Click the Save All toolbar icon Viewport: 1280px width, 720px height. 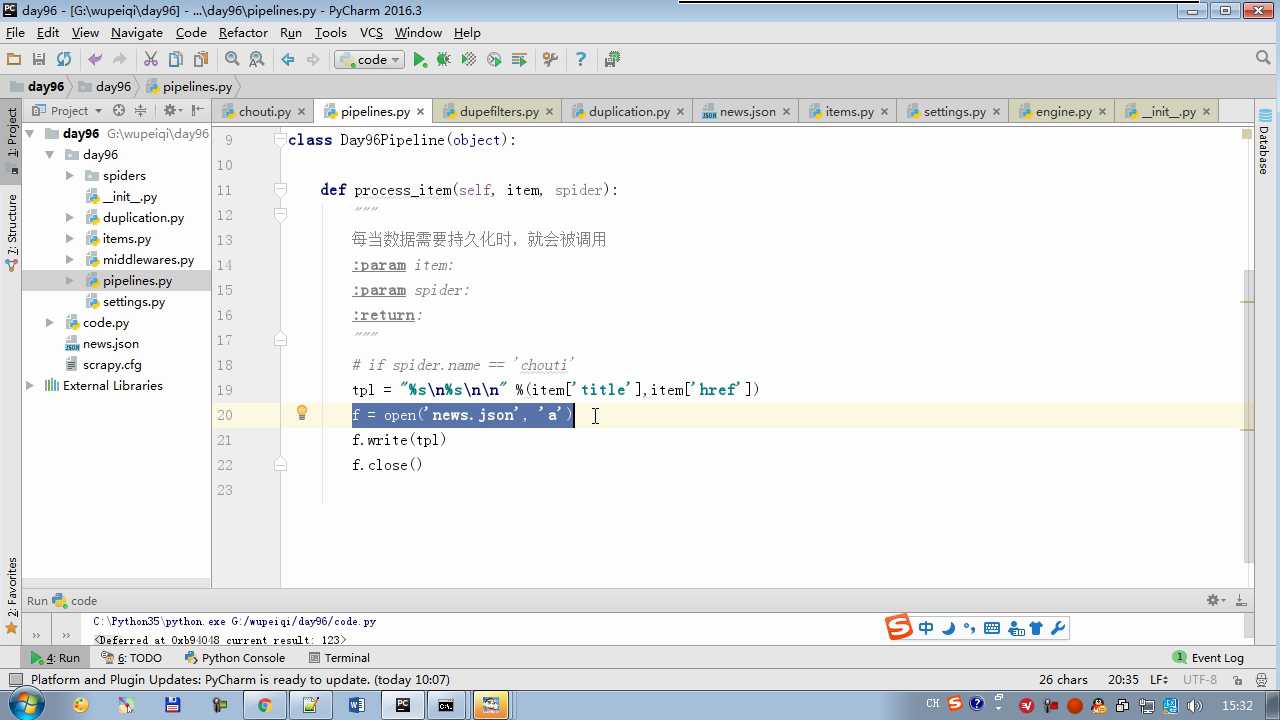tap(39, 60)
